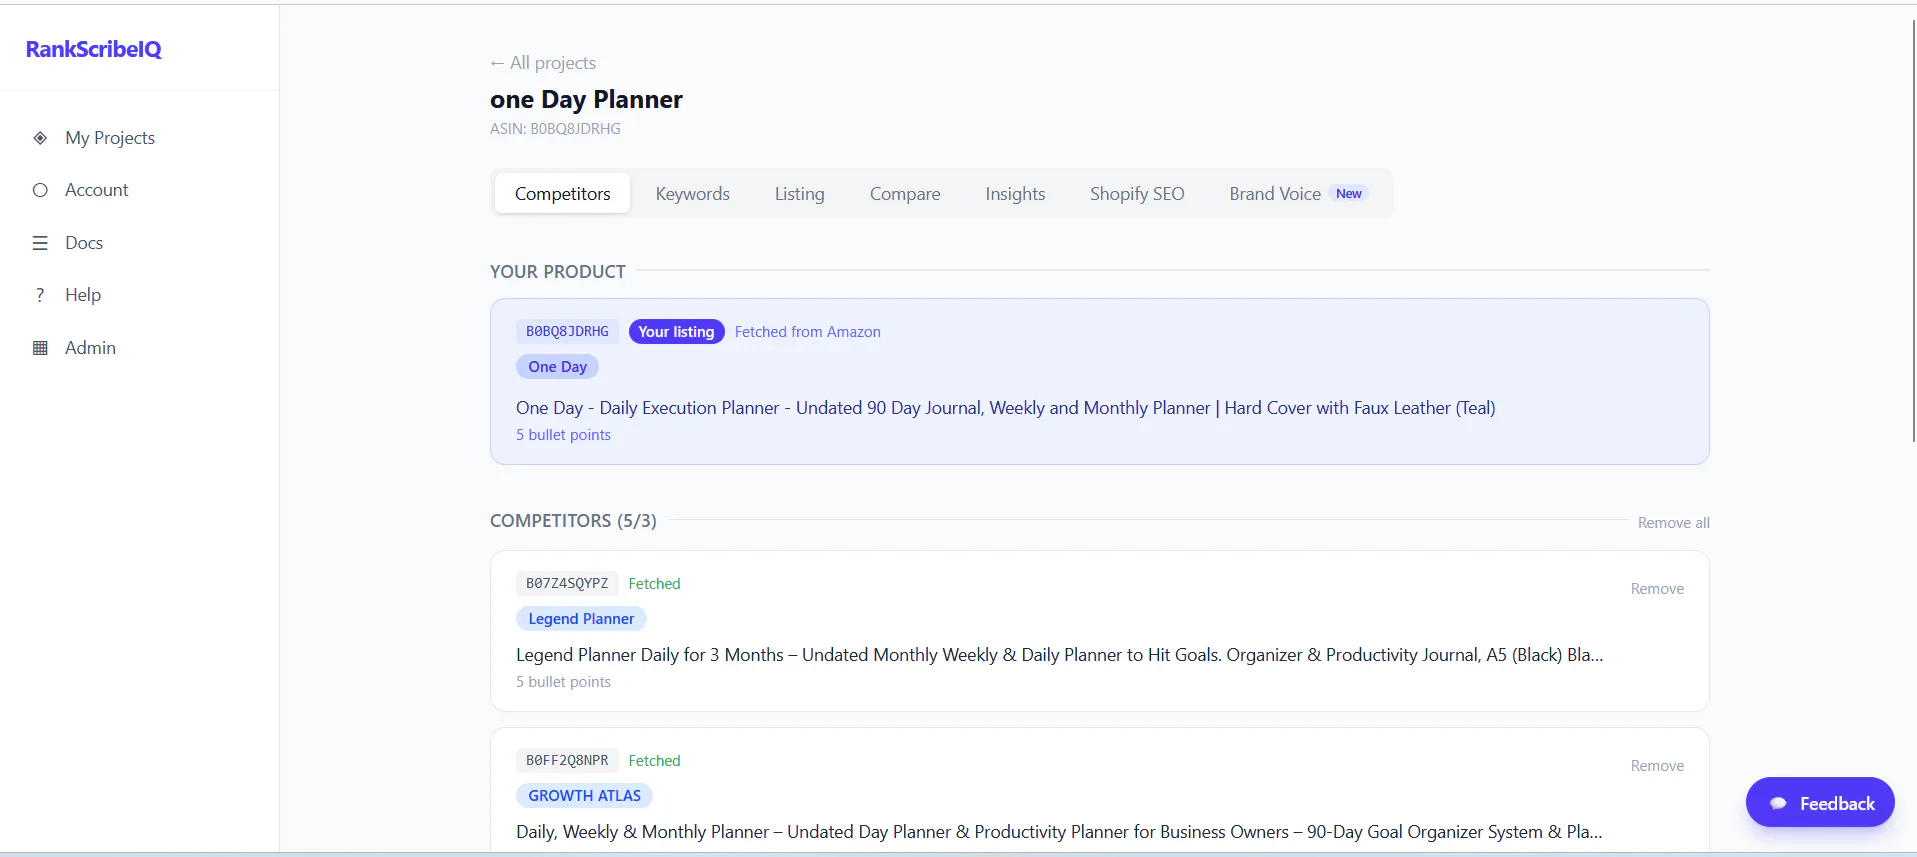Click the Admin grid icon

[40, 348]
